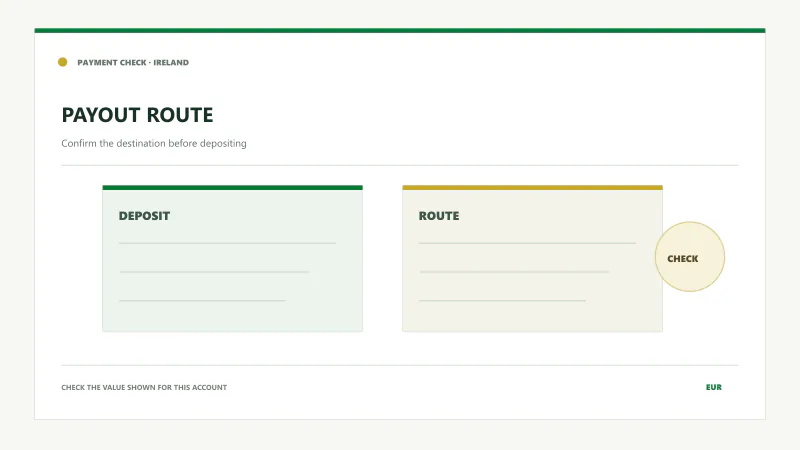
Task: Click the PAYOUT ROUTE heading
Action: (x=137, y=115)
